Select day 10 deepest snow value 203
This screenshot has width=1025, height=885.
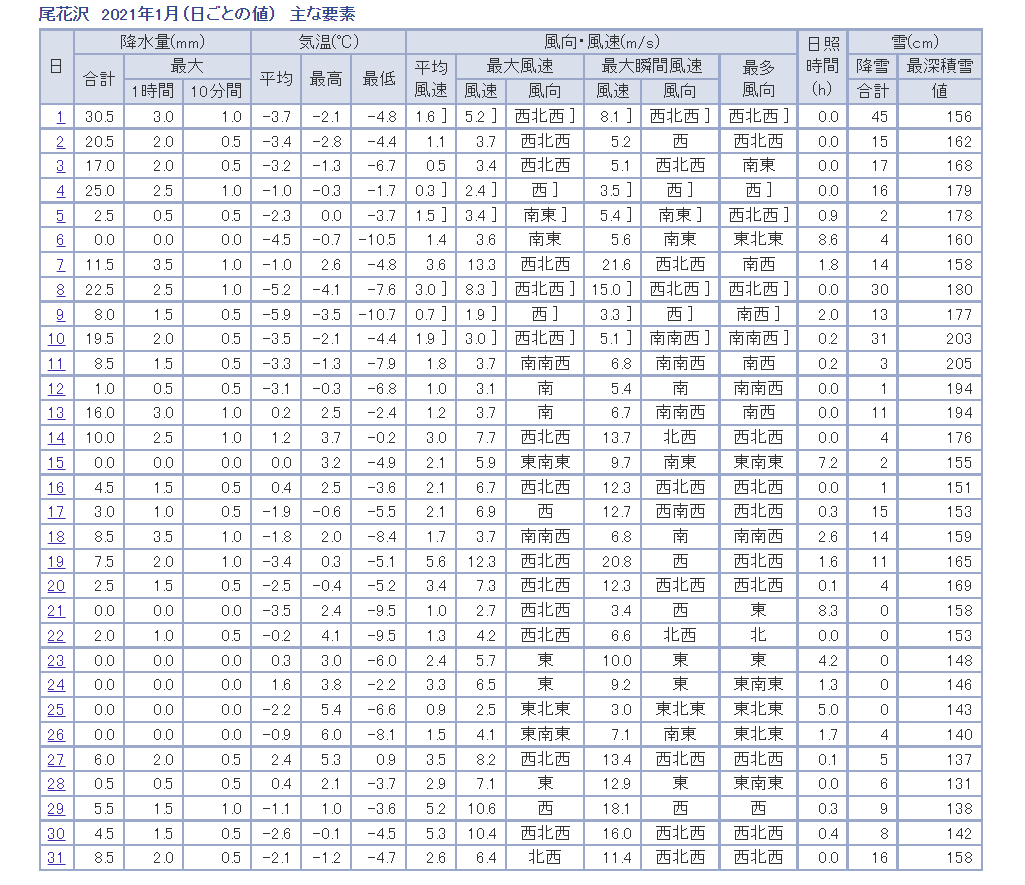point(959,339)
